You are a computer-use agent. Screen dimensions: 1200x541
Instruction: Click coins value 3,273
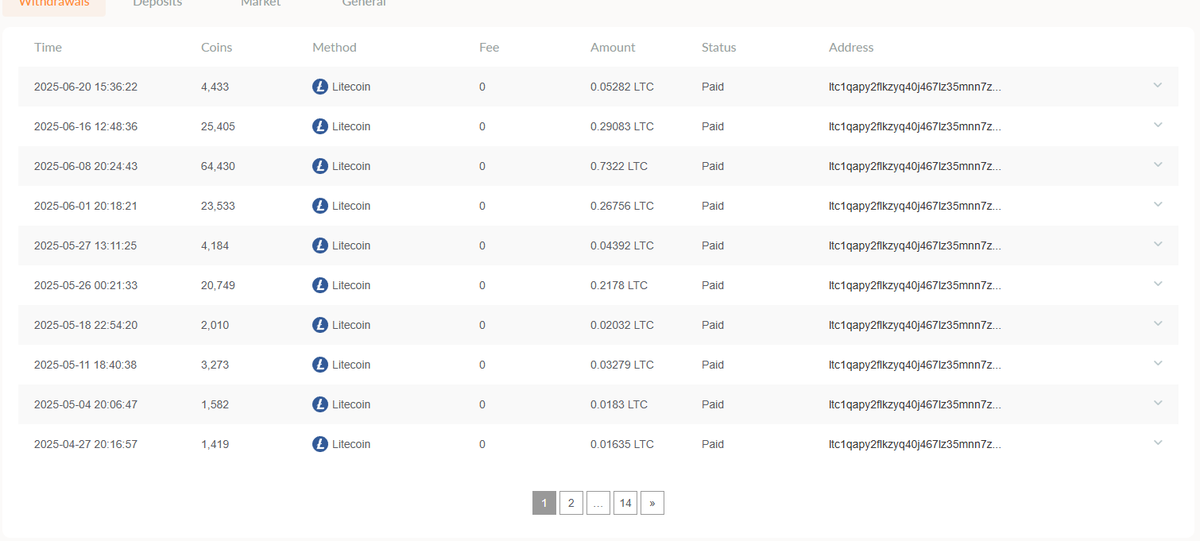(x=215, y=365)
